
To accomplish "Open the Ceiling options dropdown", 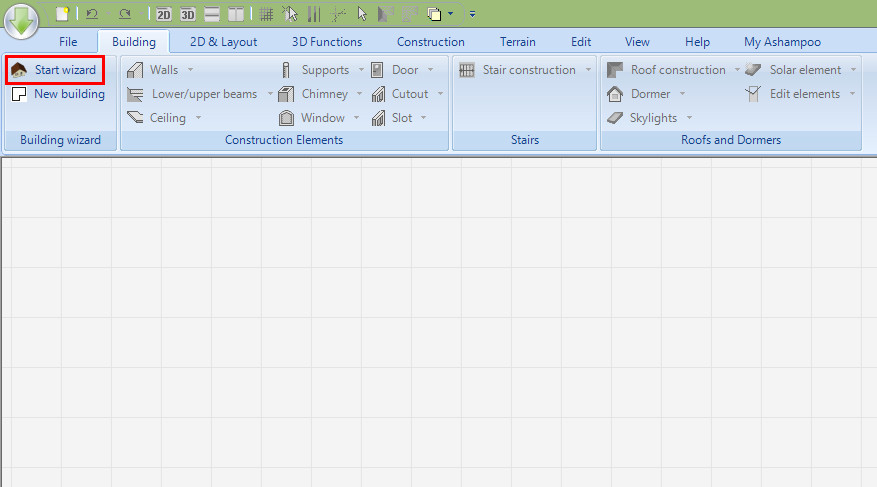I will tap(199, 118).
